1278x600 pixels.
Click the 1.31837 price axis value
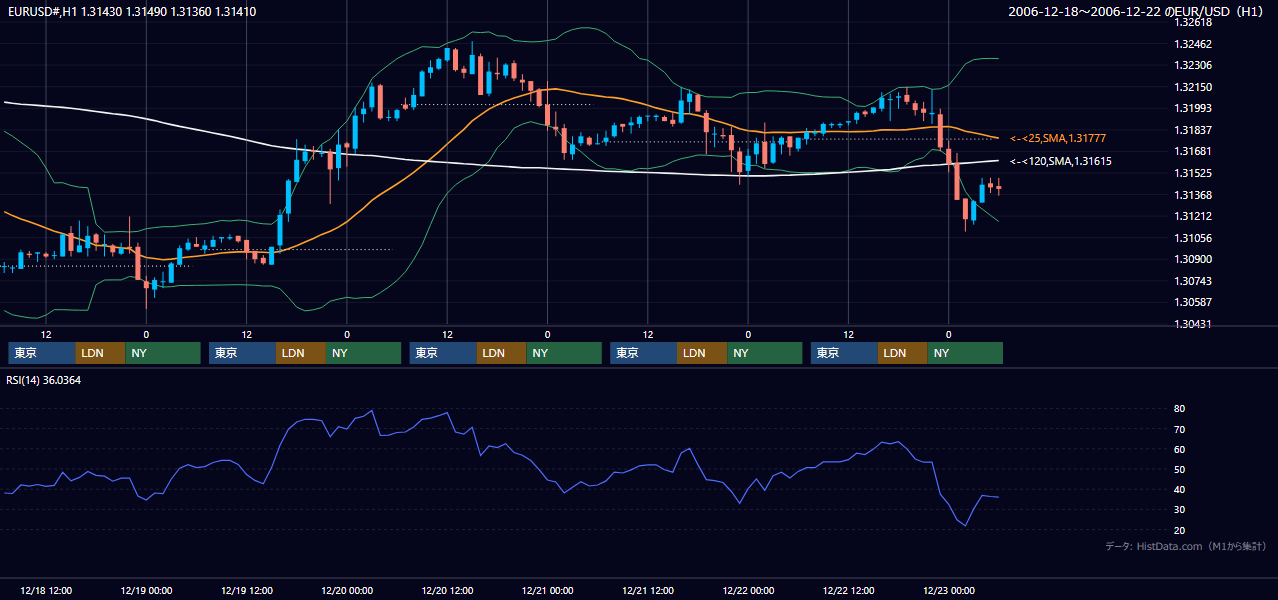(1193, 130)
